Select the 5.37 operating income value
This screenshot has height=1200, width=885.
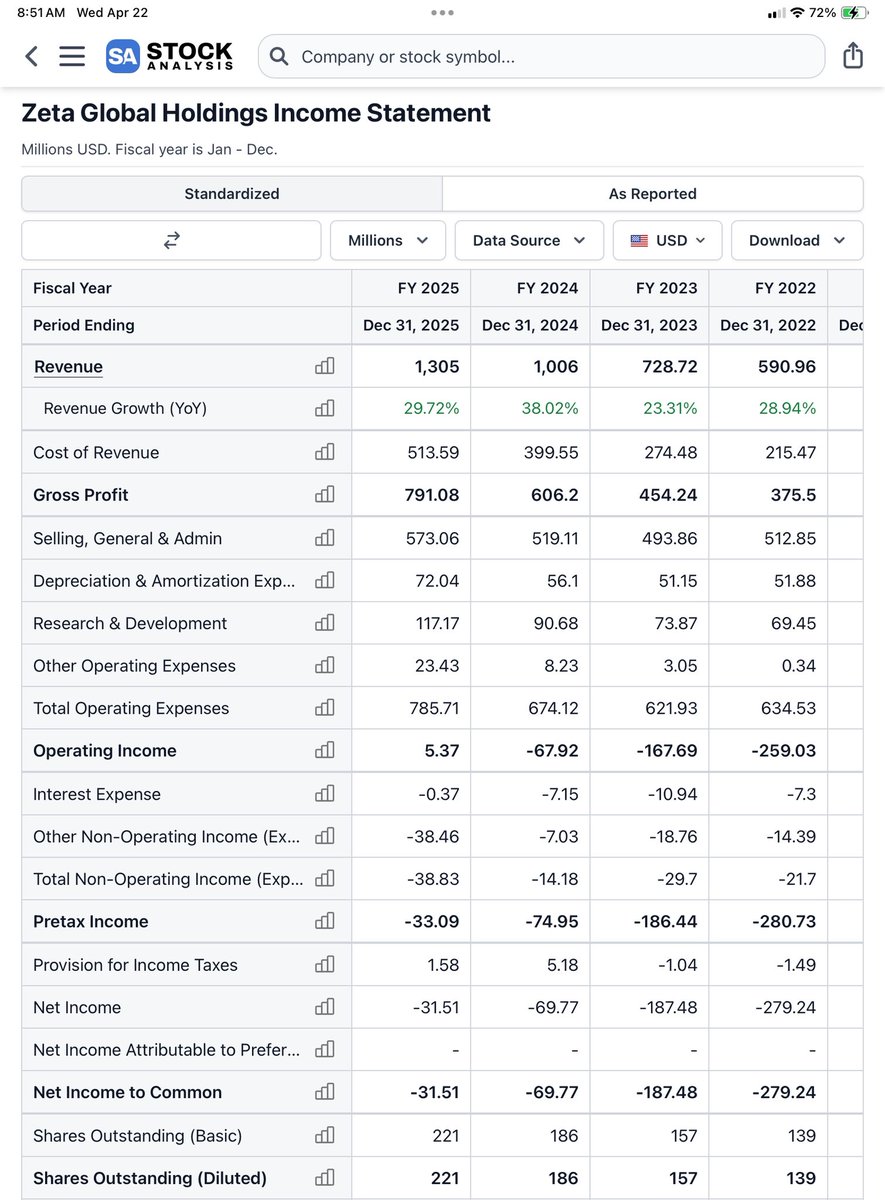(x=442, y=751)
